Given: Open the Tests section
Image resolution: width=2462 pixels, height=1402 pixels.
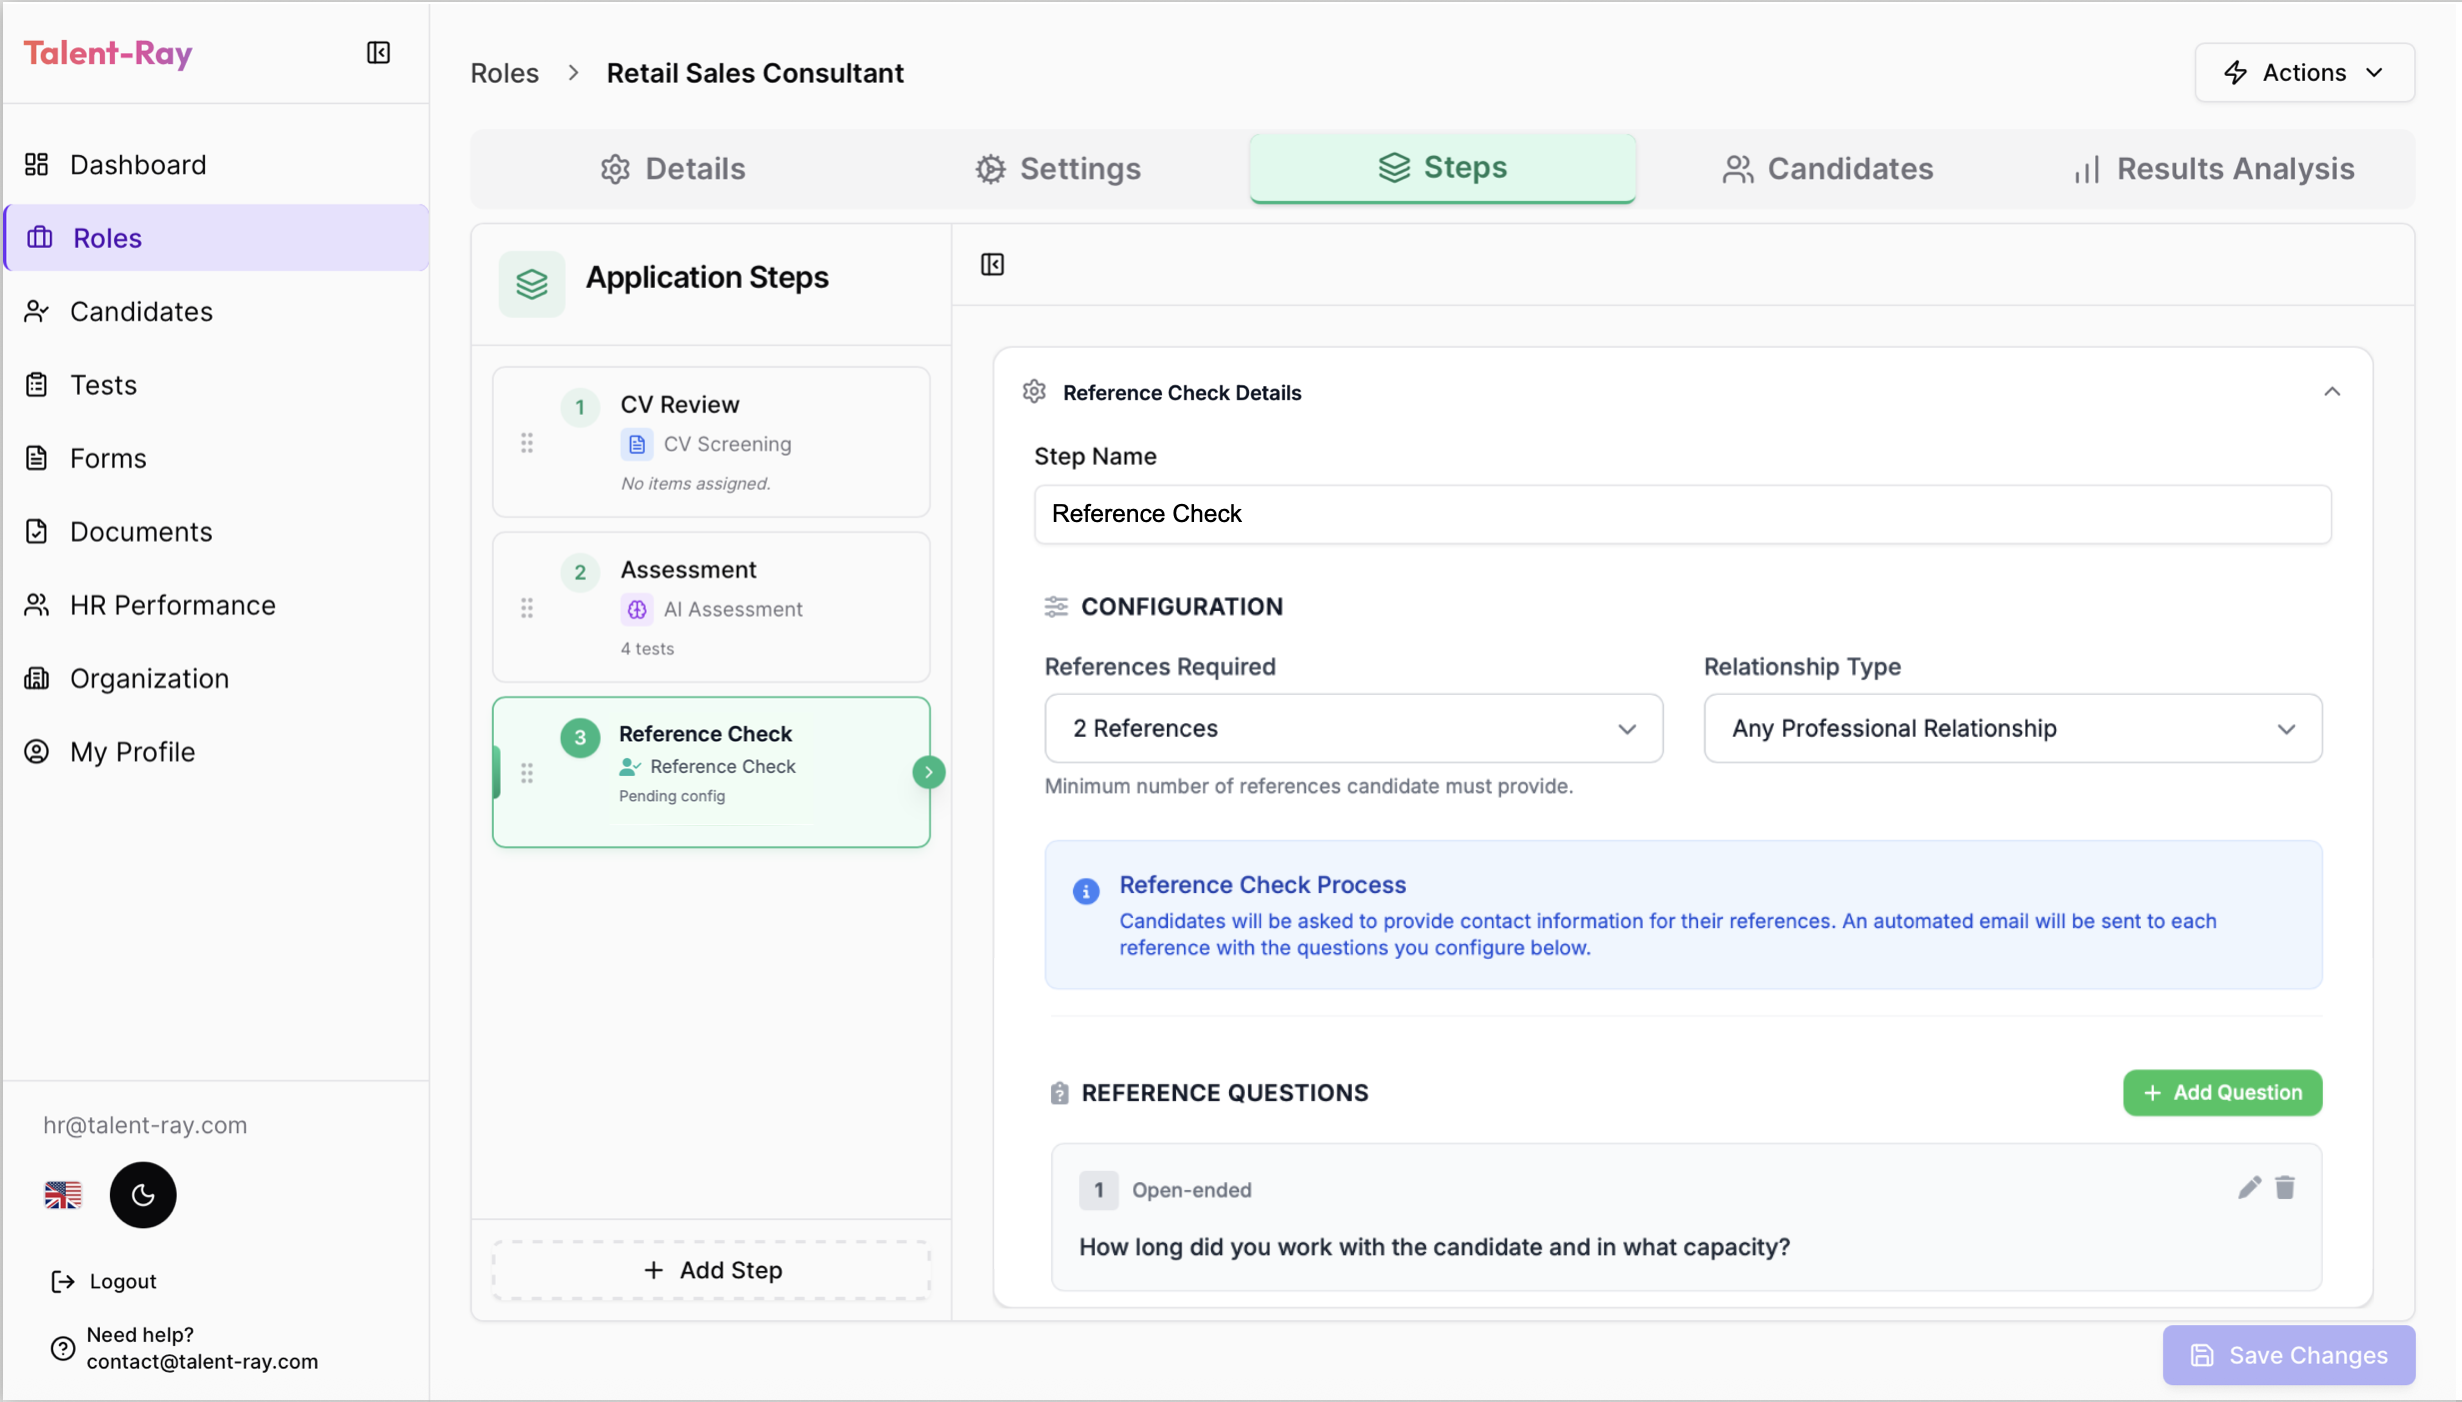Looking at the screenshot, I should point(103,384).
